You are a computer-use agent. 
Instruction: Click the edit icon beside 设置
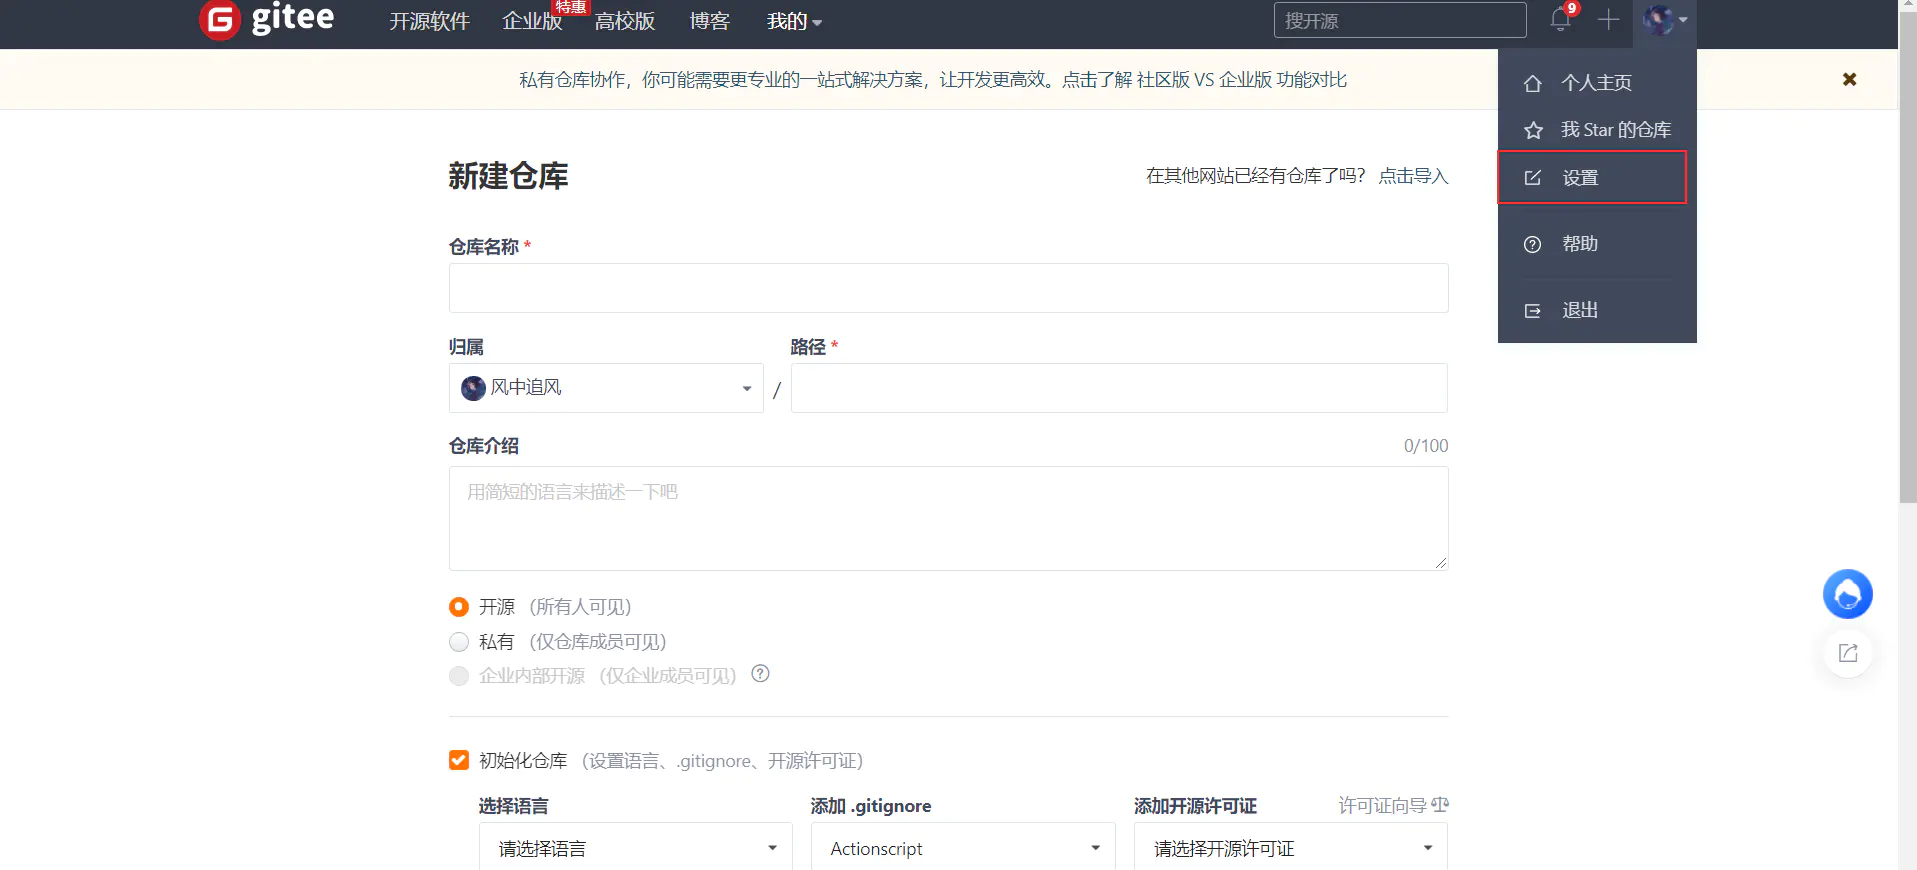1532,178
